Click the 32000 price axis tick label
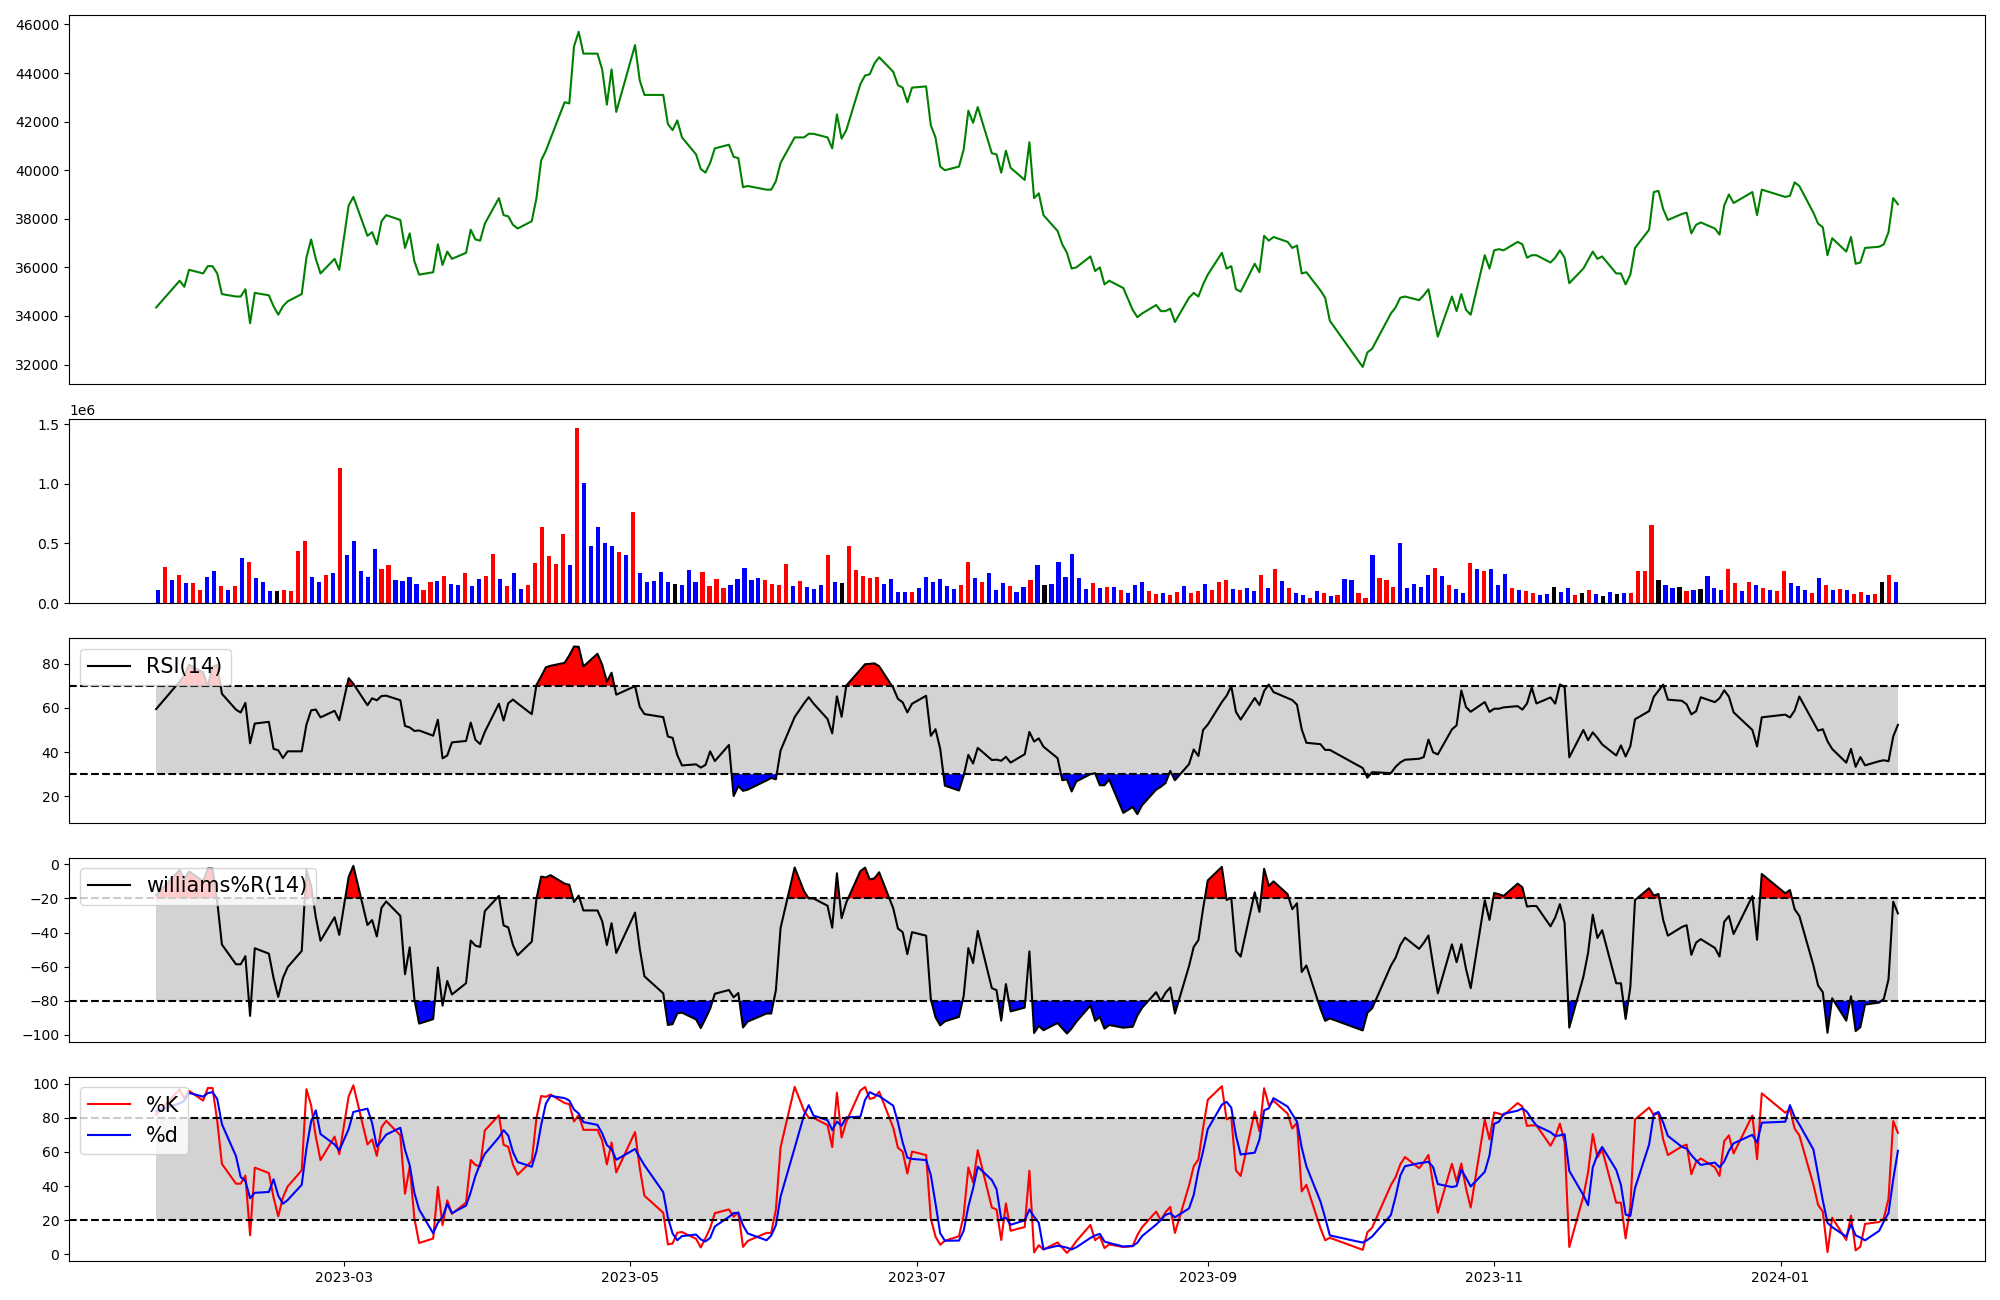 tap(37, 366)
